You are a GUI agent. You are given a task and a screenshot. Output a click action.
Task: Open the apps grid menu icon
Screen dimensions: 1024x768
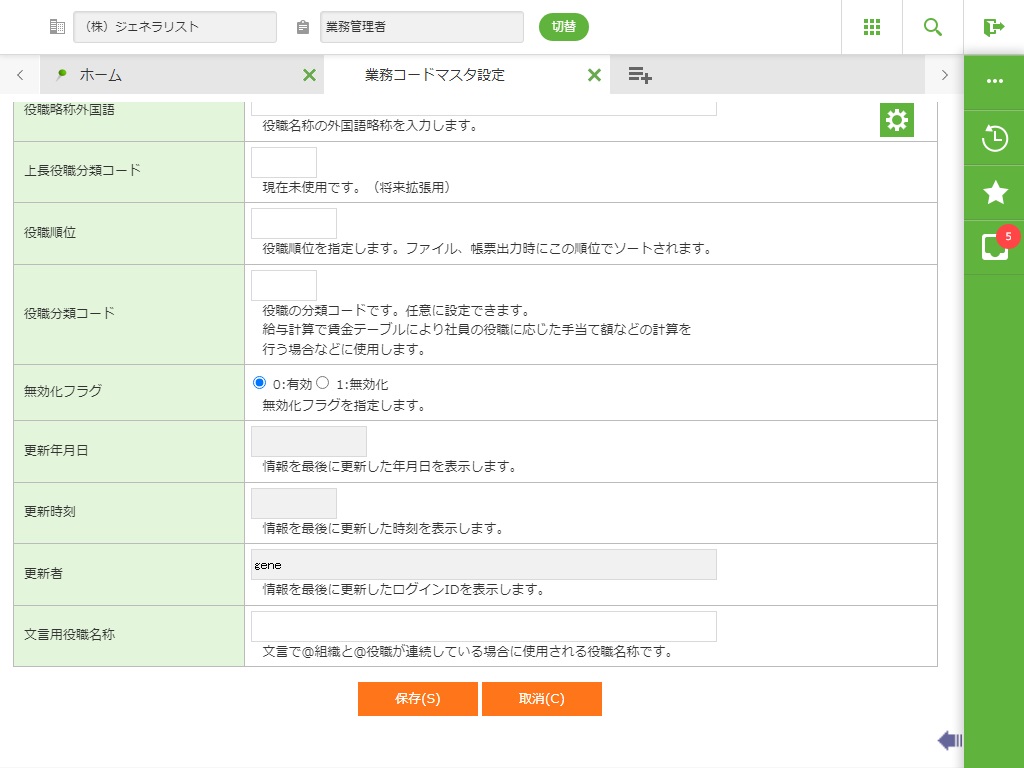tap(872, 27)
